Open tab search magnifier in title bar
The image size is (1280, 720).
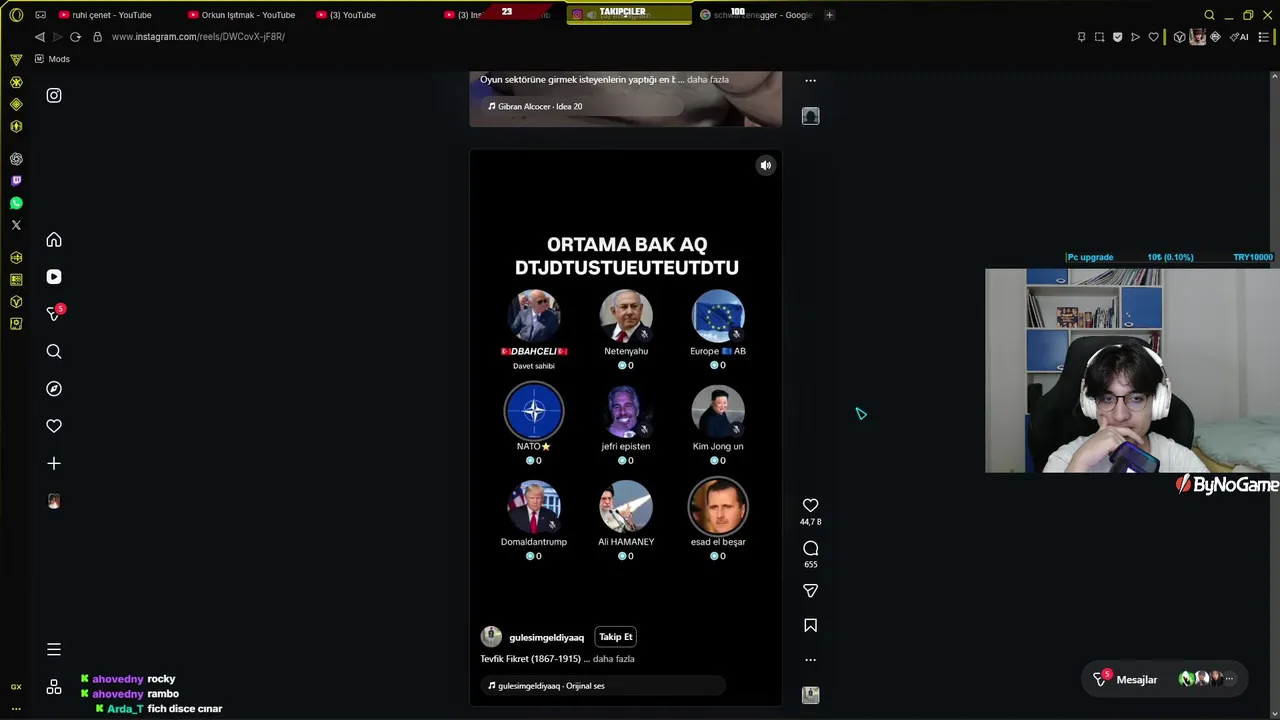pos(1209,15)
